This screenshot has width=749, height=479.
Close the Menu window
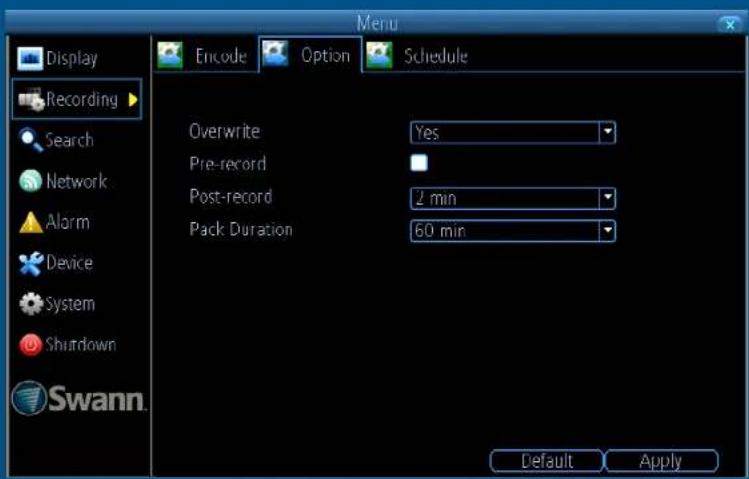729,24
